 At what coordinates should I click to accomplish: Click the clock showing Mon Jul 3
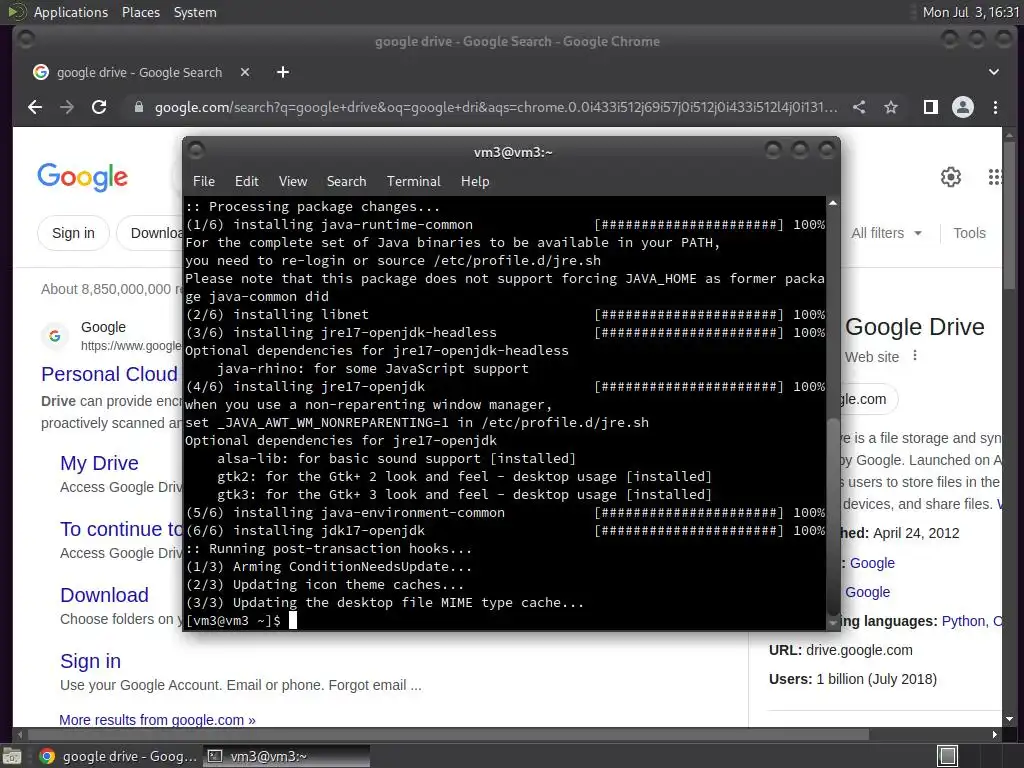970,12
